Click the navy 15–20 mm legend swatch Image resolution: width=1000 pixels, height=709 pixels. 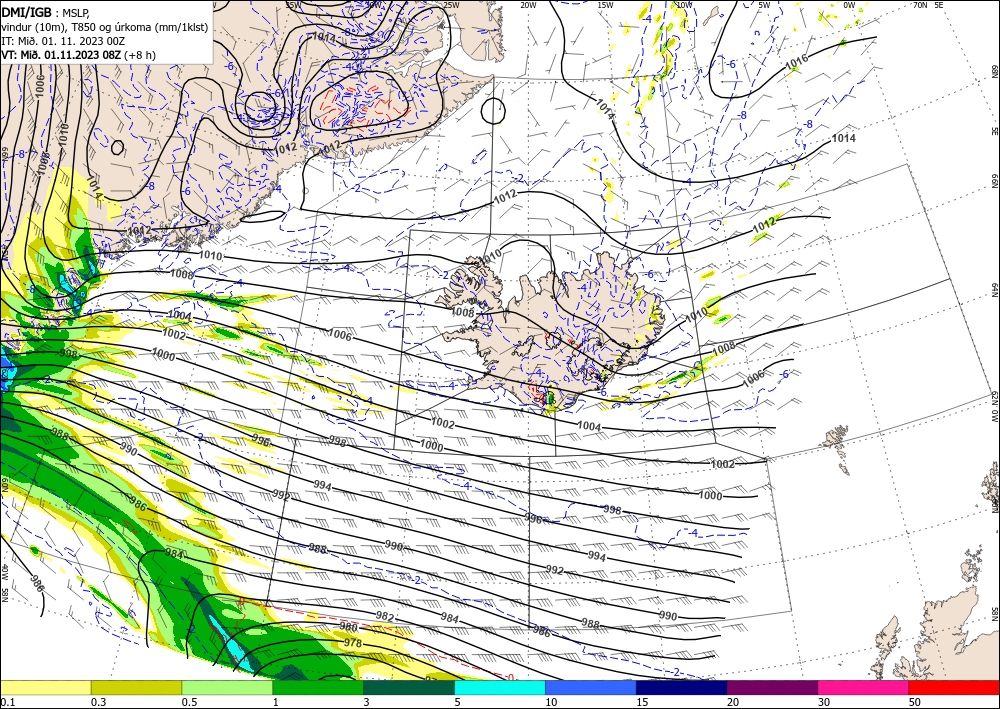682,687
